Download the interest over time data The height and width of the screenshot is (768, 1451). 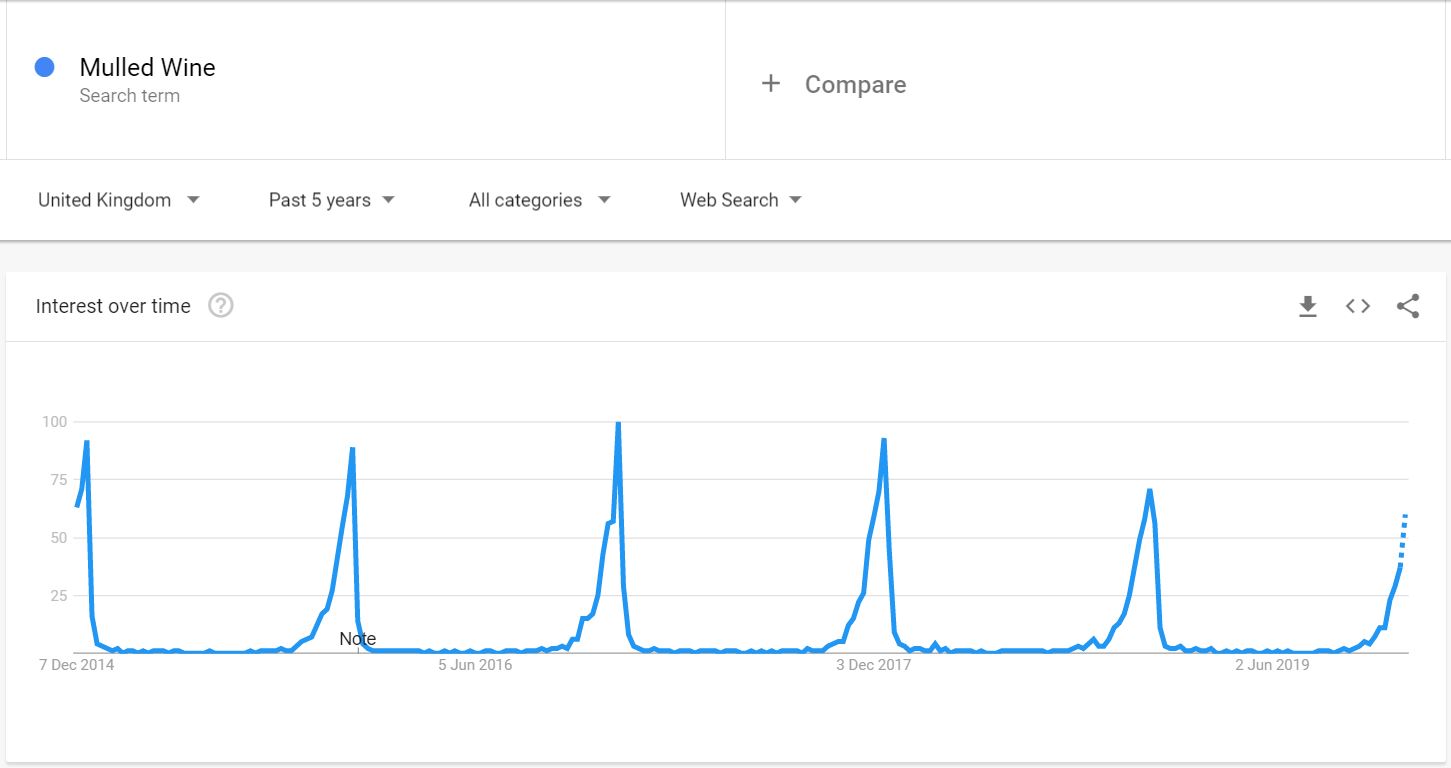[x=1307, y=307]
